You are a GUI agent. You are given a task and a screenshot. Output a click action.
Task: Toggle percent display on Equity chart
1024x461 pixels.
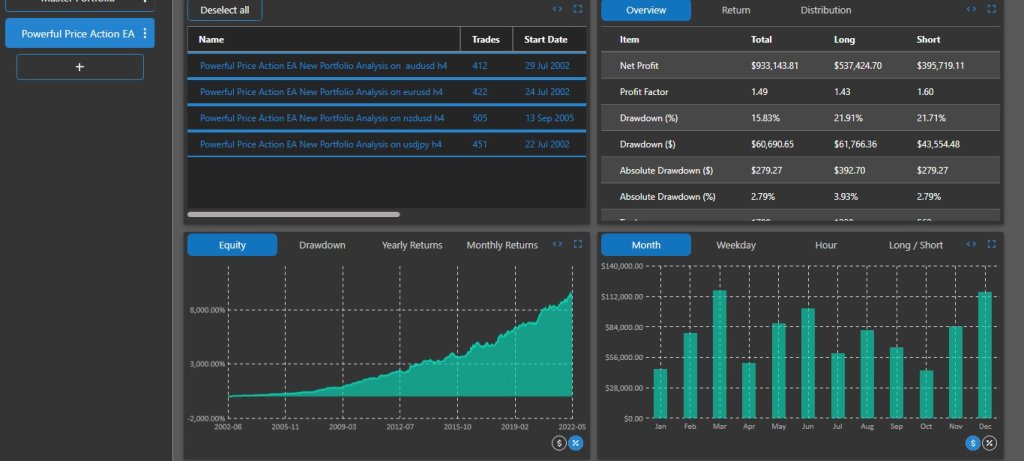coord(576,443)
